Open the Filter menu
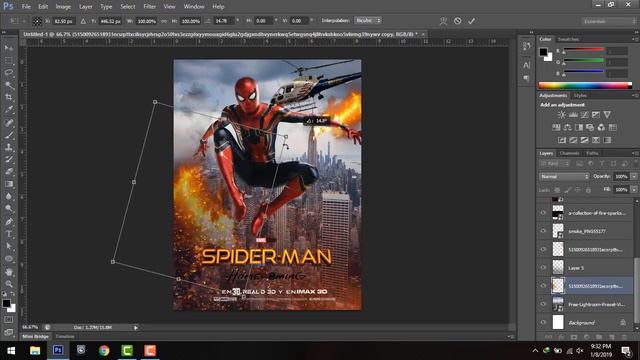640x360 pixels. pos(149,7)
